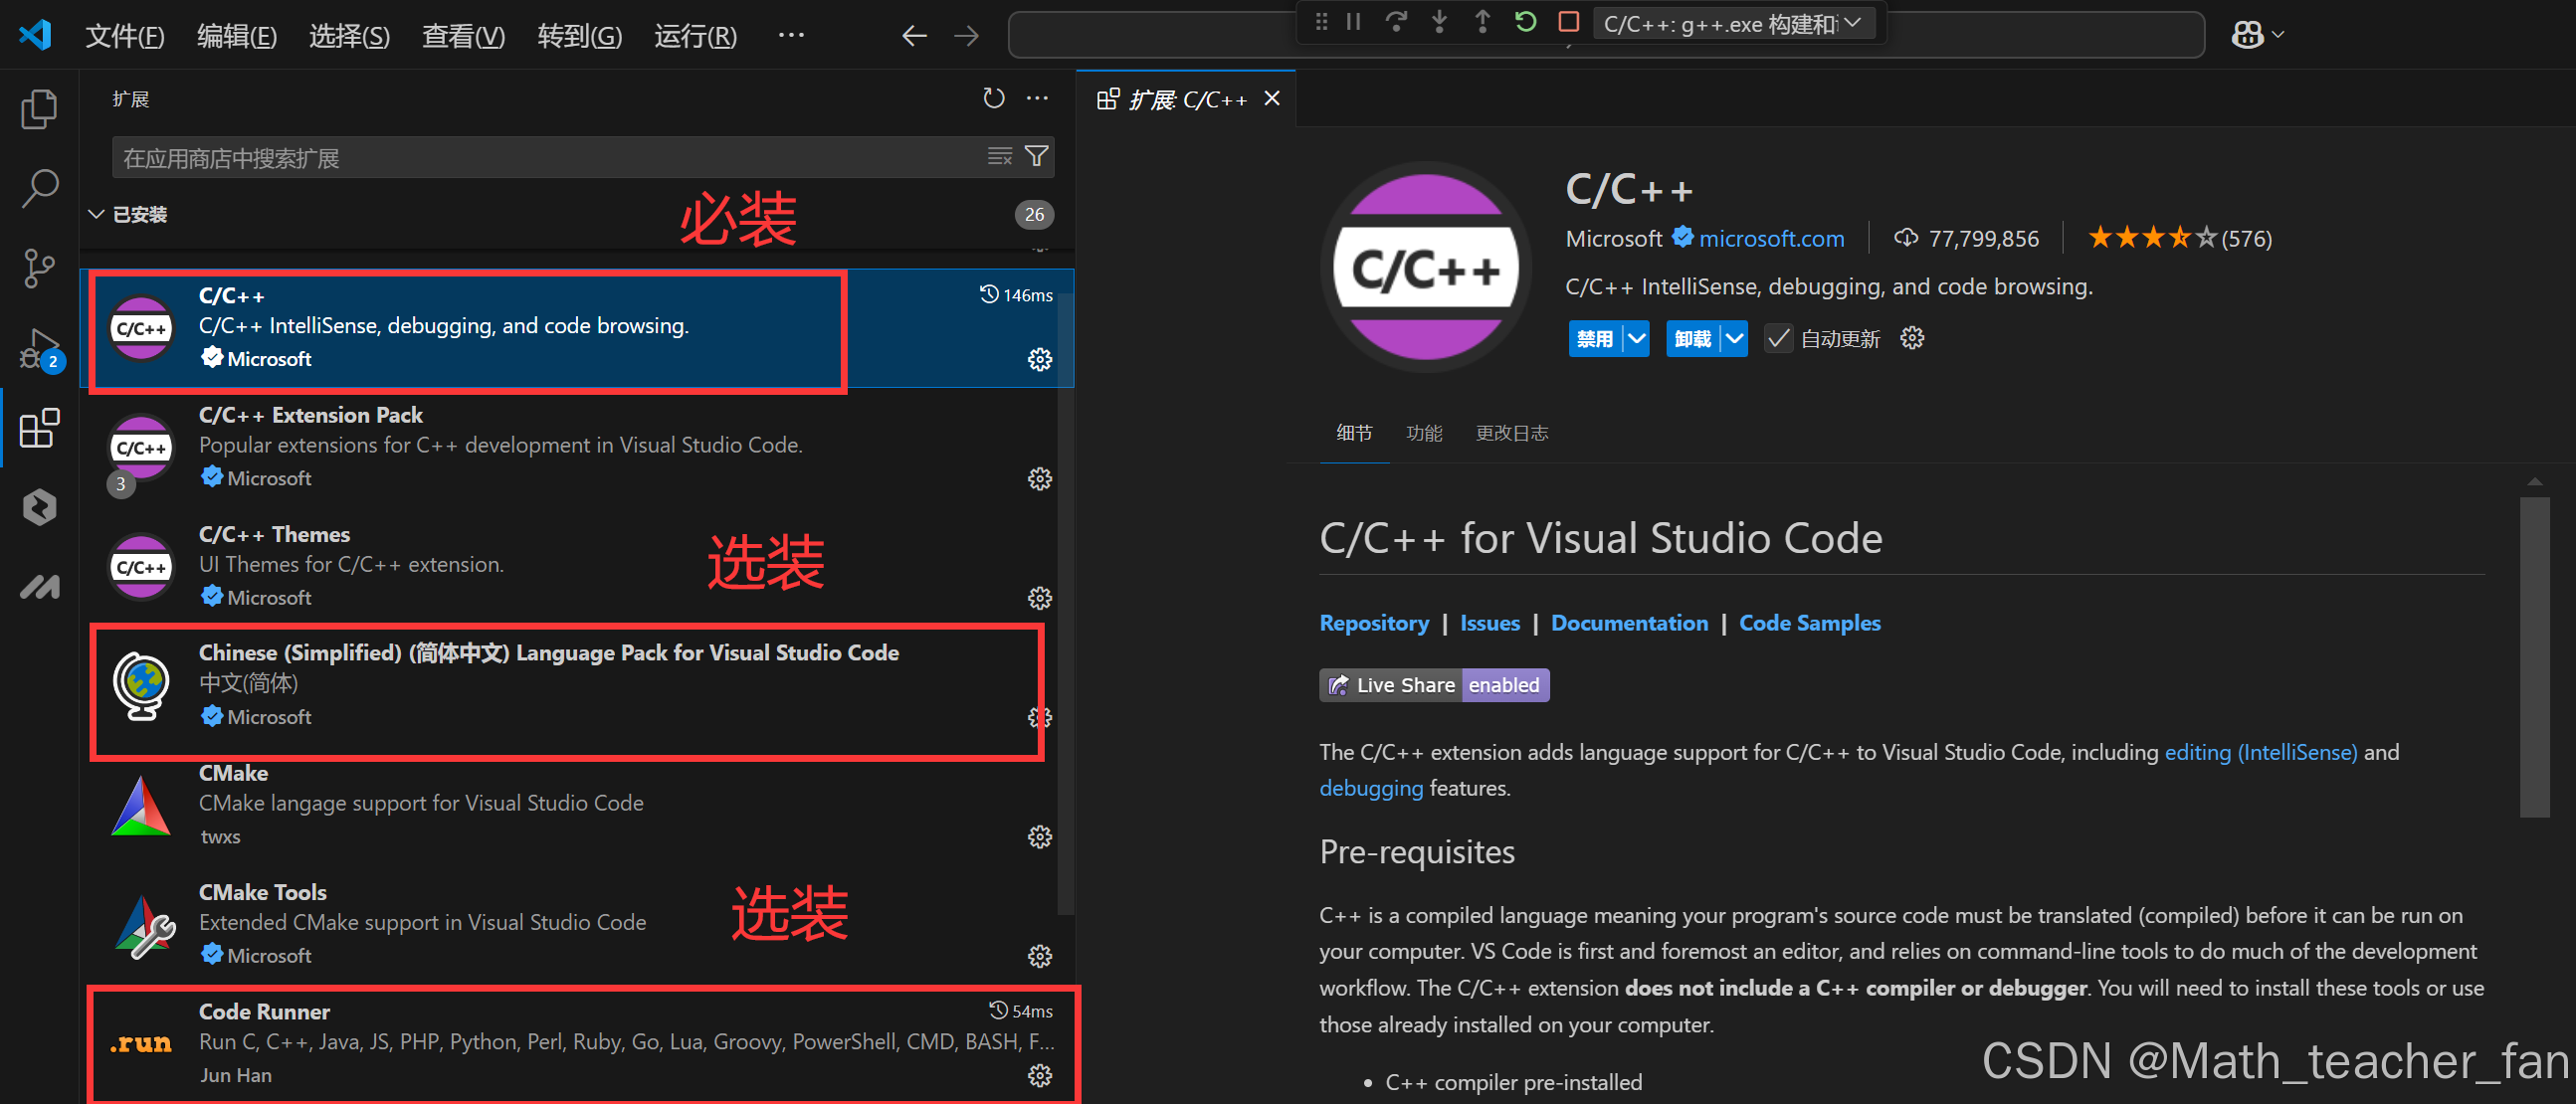Open manage gear for C/C++ Themes

click(1040, 598)
